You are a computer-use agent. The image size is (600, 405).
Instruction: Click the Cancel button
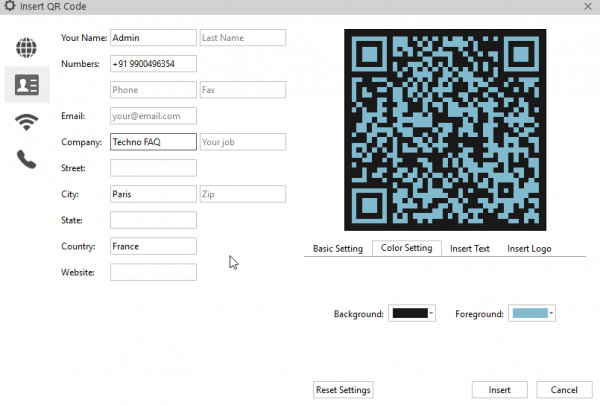[564, 390]
